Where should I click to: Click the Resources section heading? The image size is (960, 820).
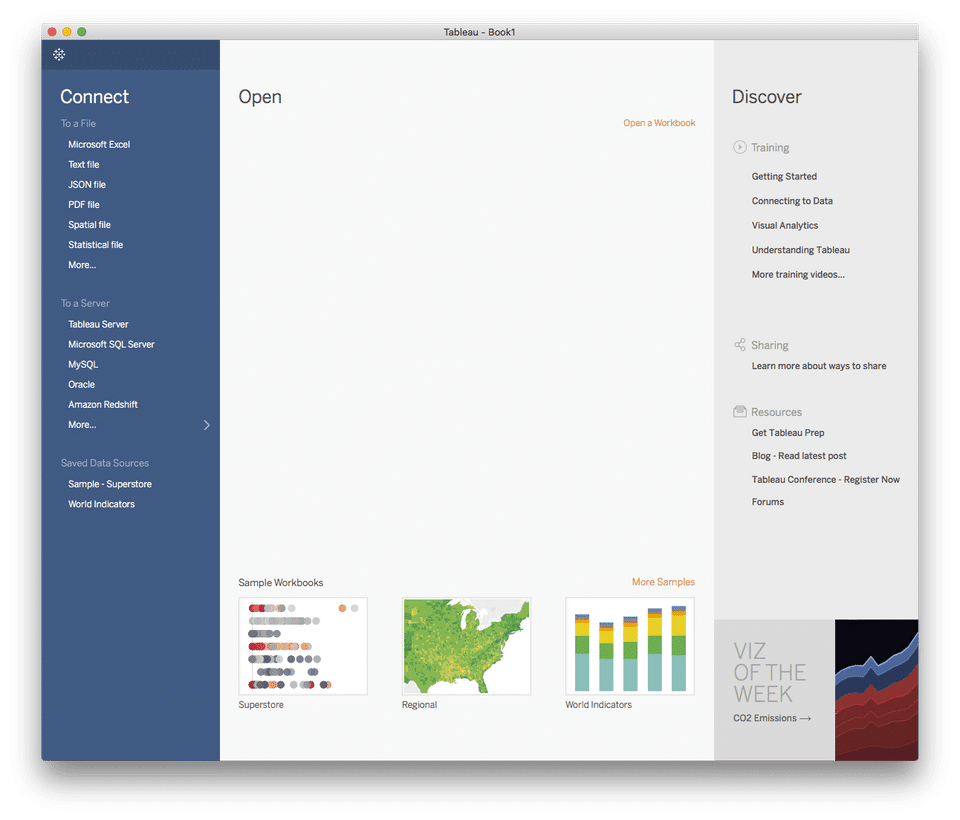coord(776,412)
